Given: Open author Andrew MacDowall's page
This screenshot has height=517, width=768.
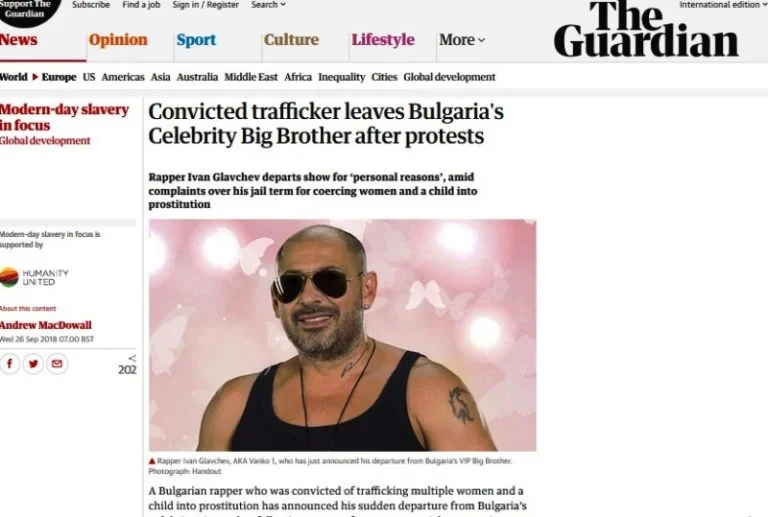Looking at the screenshot, I should [46, 325].
